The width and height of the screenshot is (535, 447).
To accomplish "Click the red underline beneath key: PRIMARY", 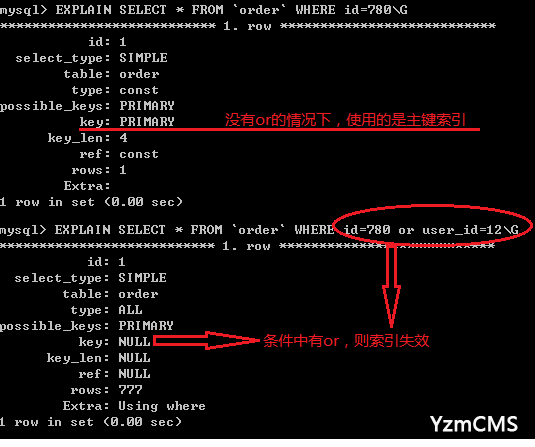I will pos(280,129).
